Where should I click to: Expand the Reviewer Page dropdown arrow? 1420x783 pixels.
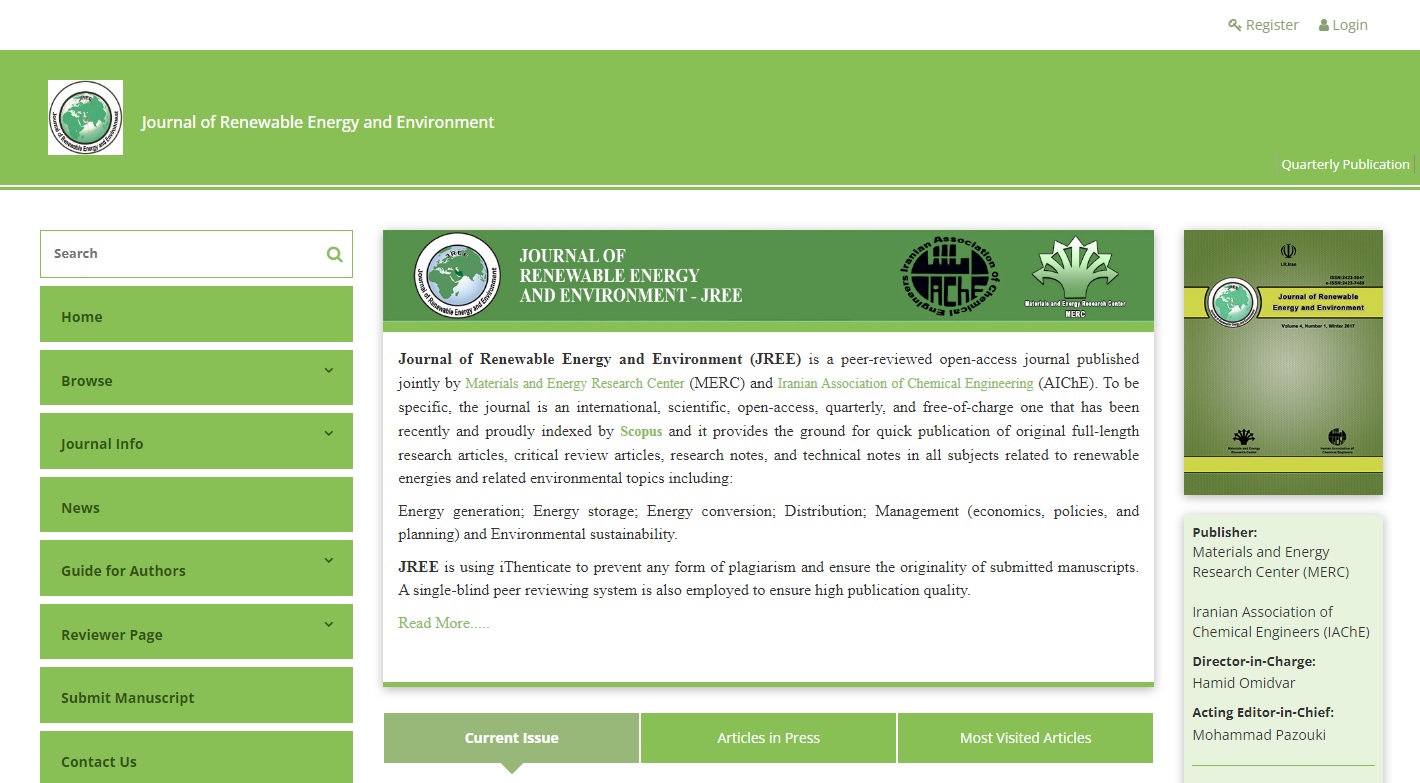tap(328, 625)
